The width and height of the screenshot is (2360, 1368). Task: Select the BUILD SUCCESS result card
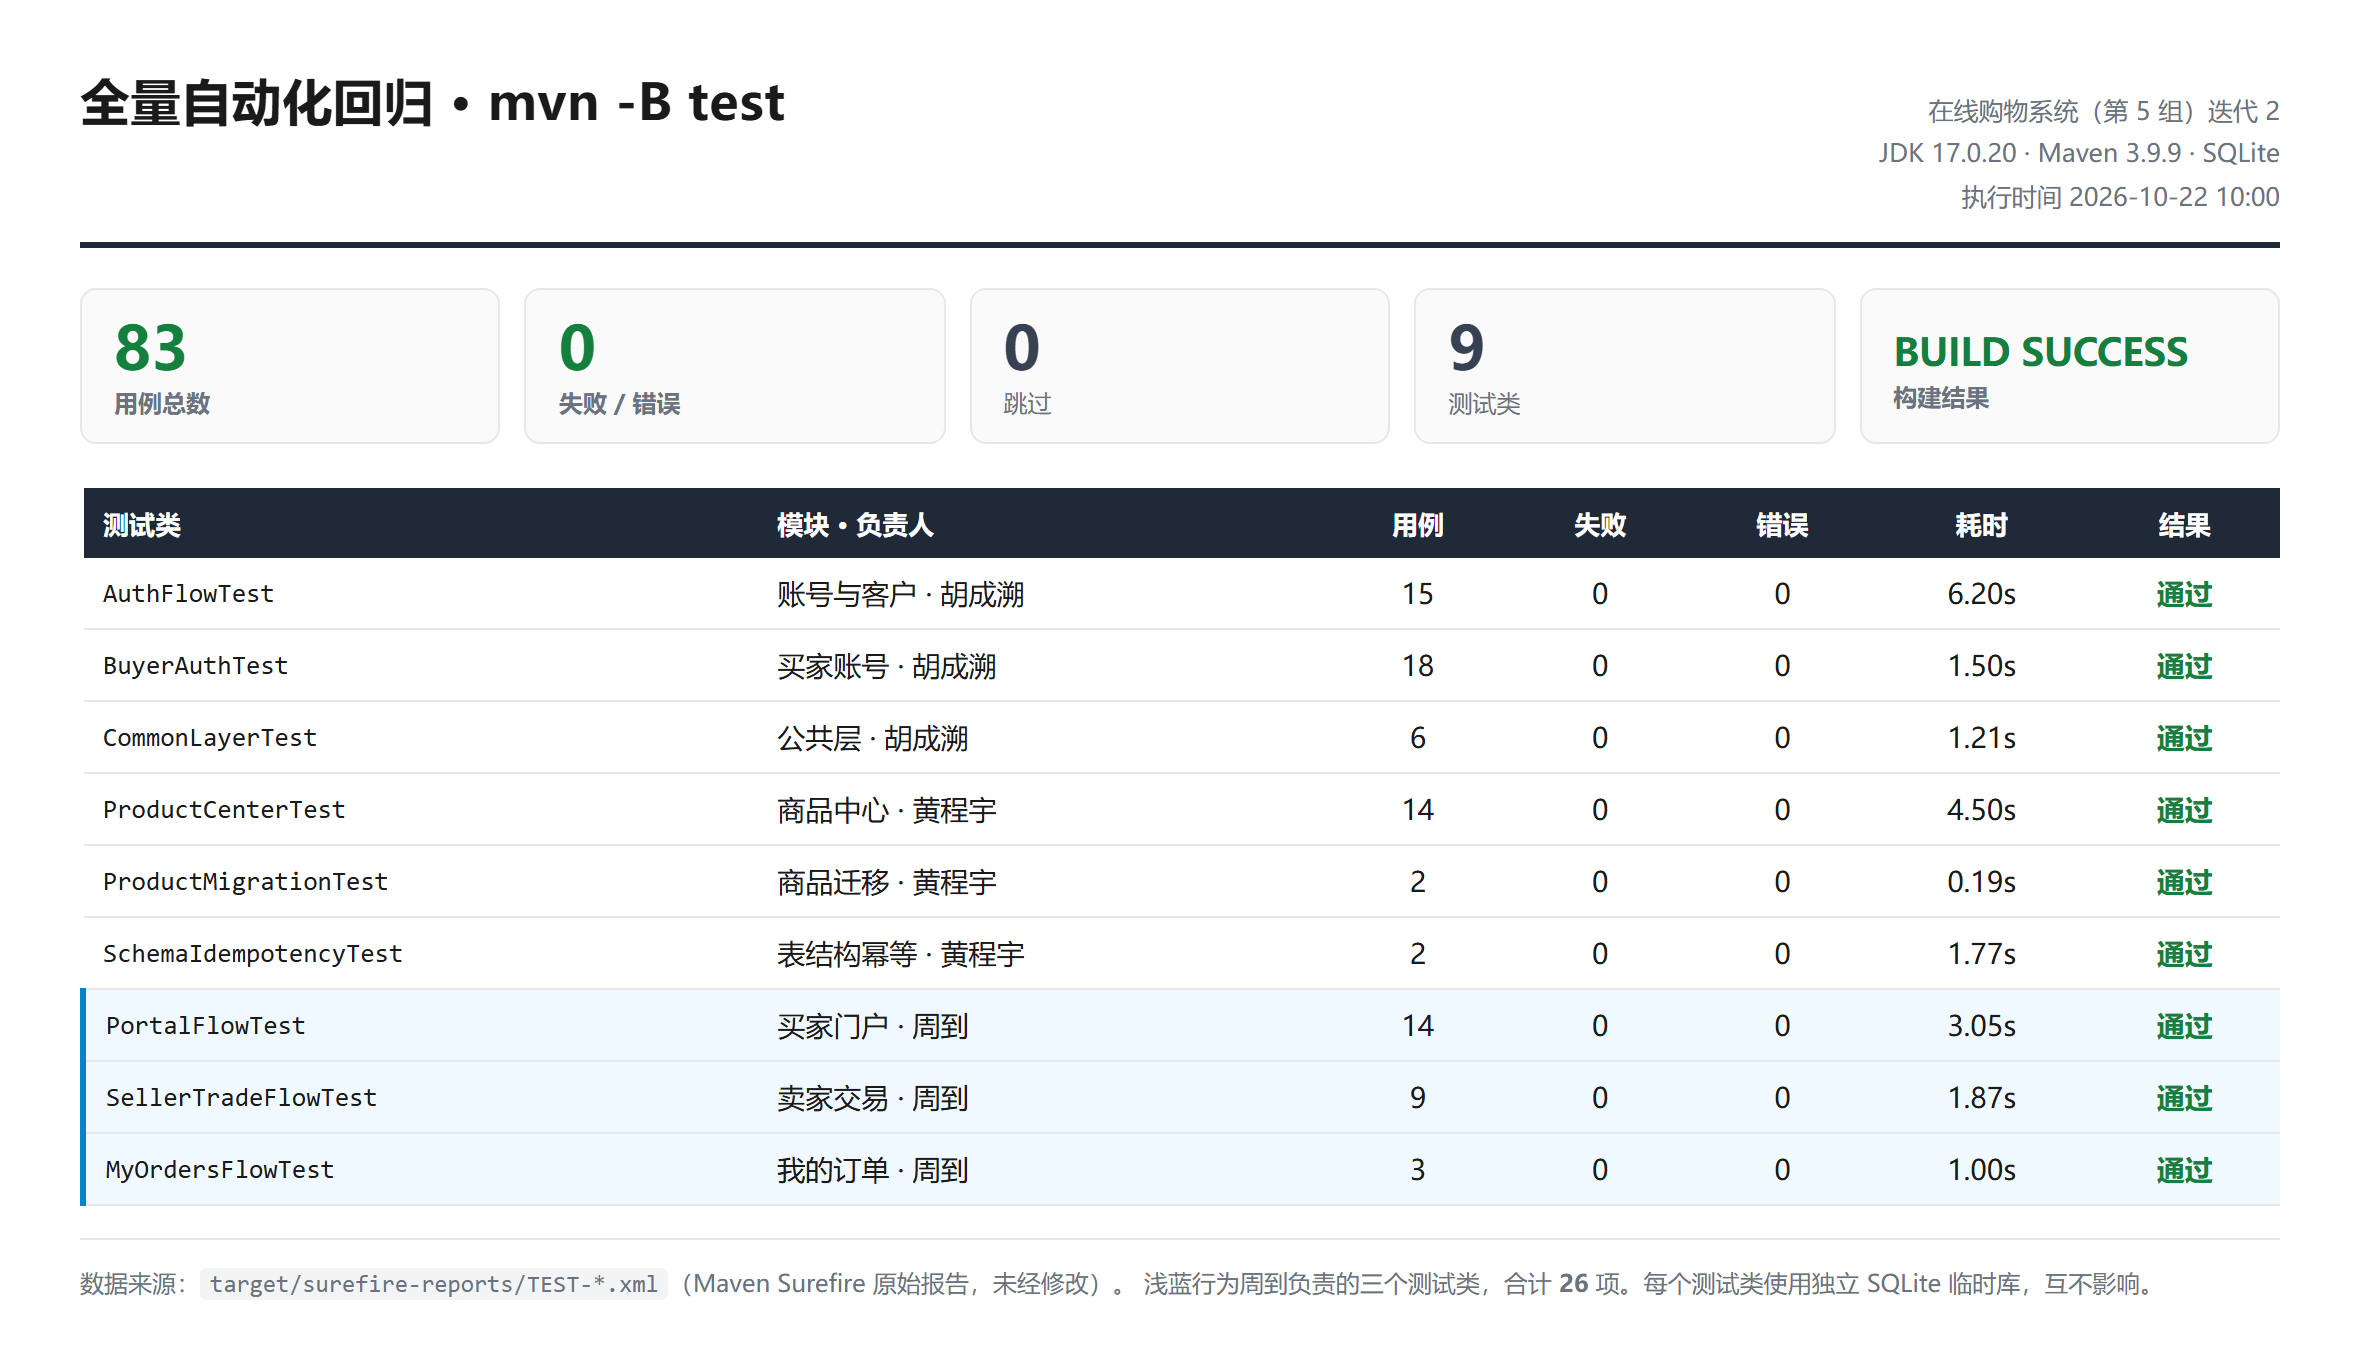(x=2069, y=366)
